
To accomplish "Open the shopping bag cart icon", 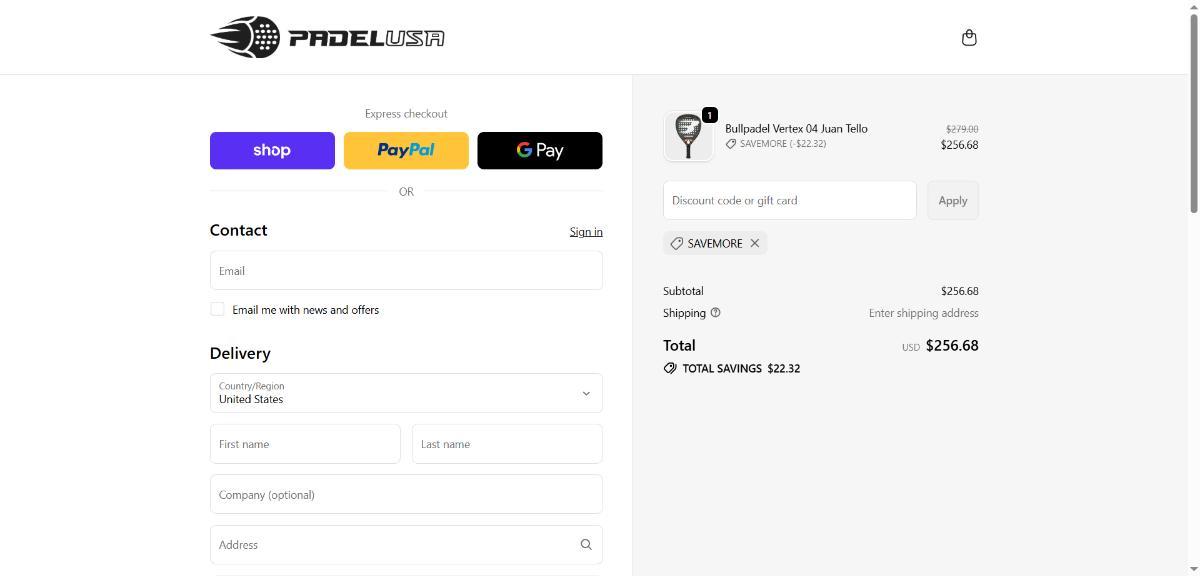I will pyautogui.click(x=968, y=38).
